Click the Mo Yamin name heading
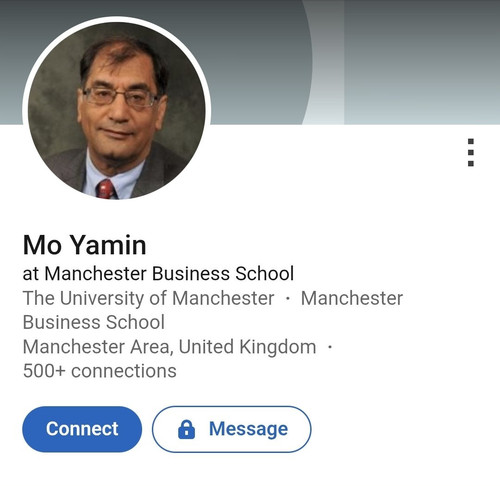500x486 pixels. 84,245
